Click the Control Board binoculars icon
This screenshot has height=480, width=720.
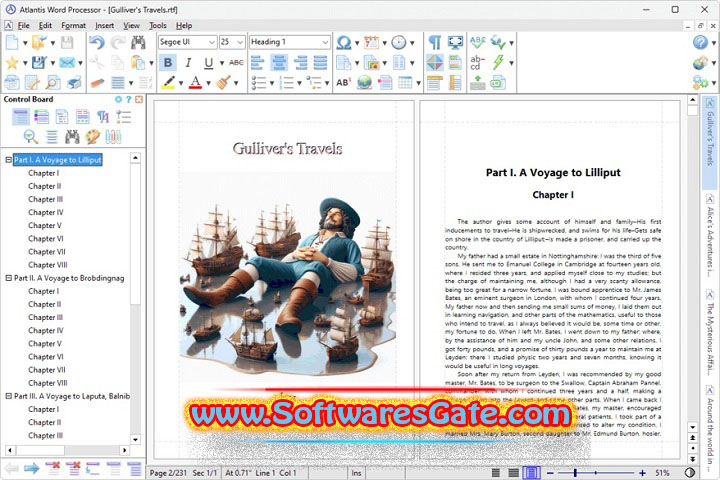72,136
